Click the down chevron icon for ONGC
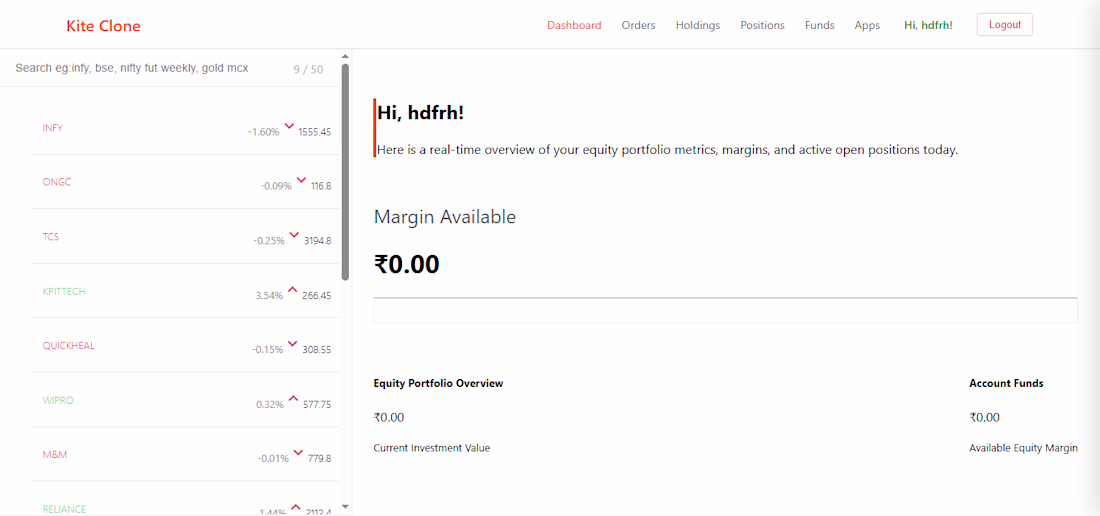The image size is (1100, 516). 302,181
